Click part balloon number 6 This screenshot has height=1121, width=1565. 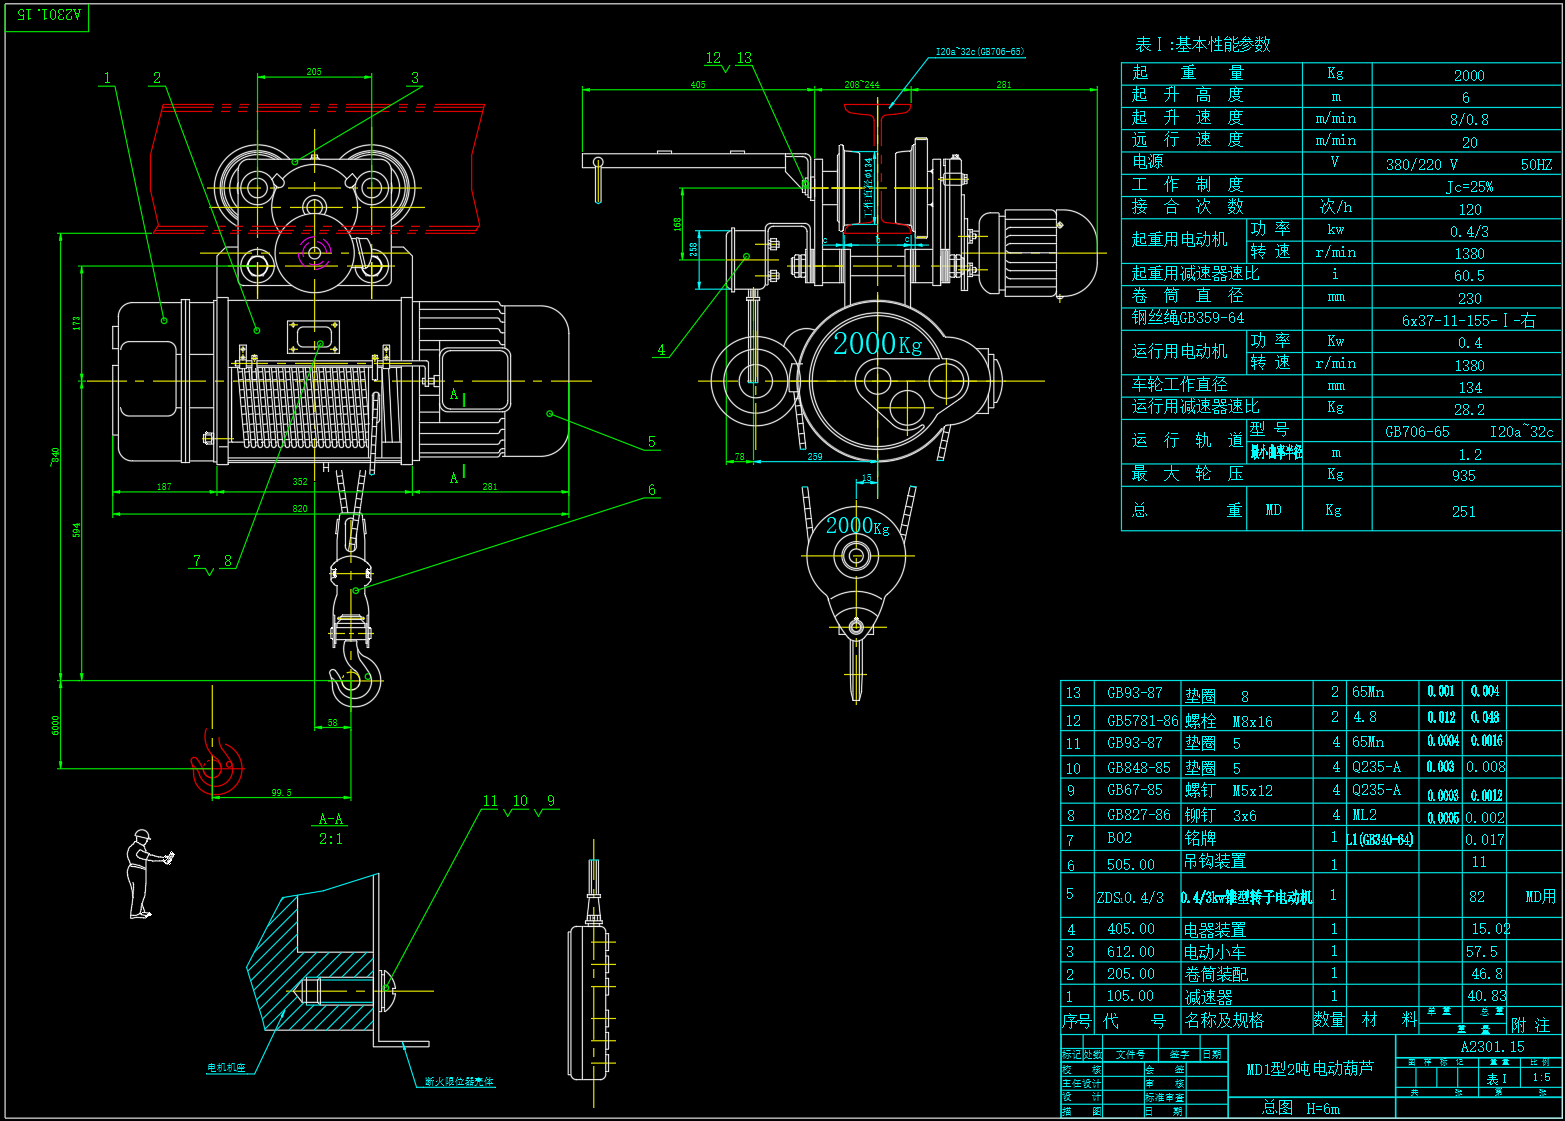652,490
